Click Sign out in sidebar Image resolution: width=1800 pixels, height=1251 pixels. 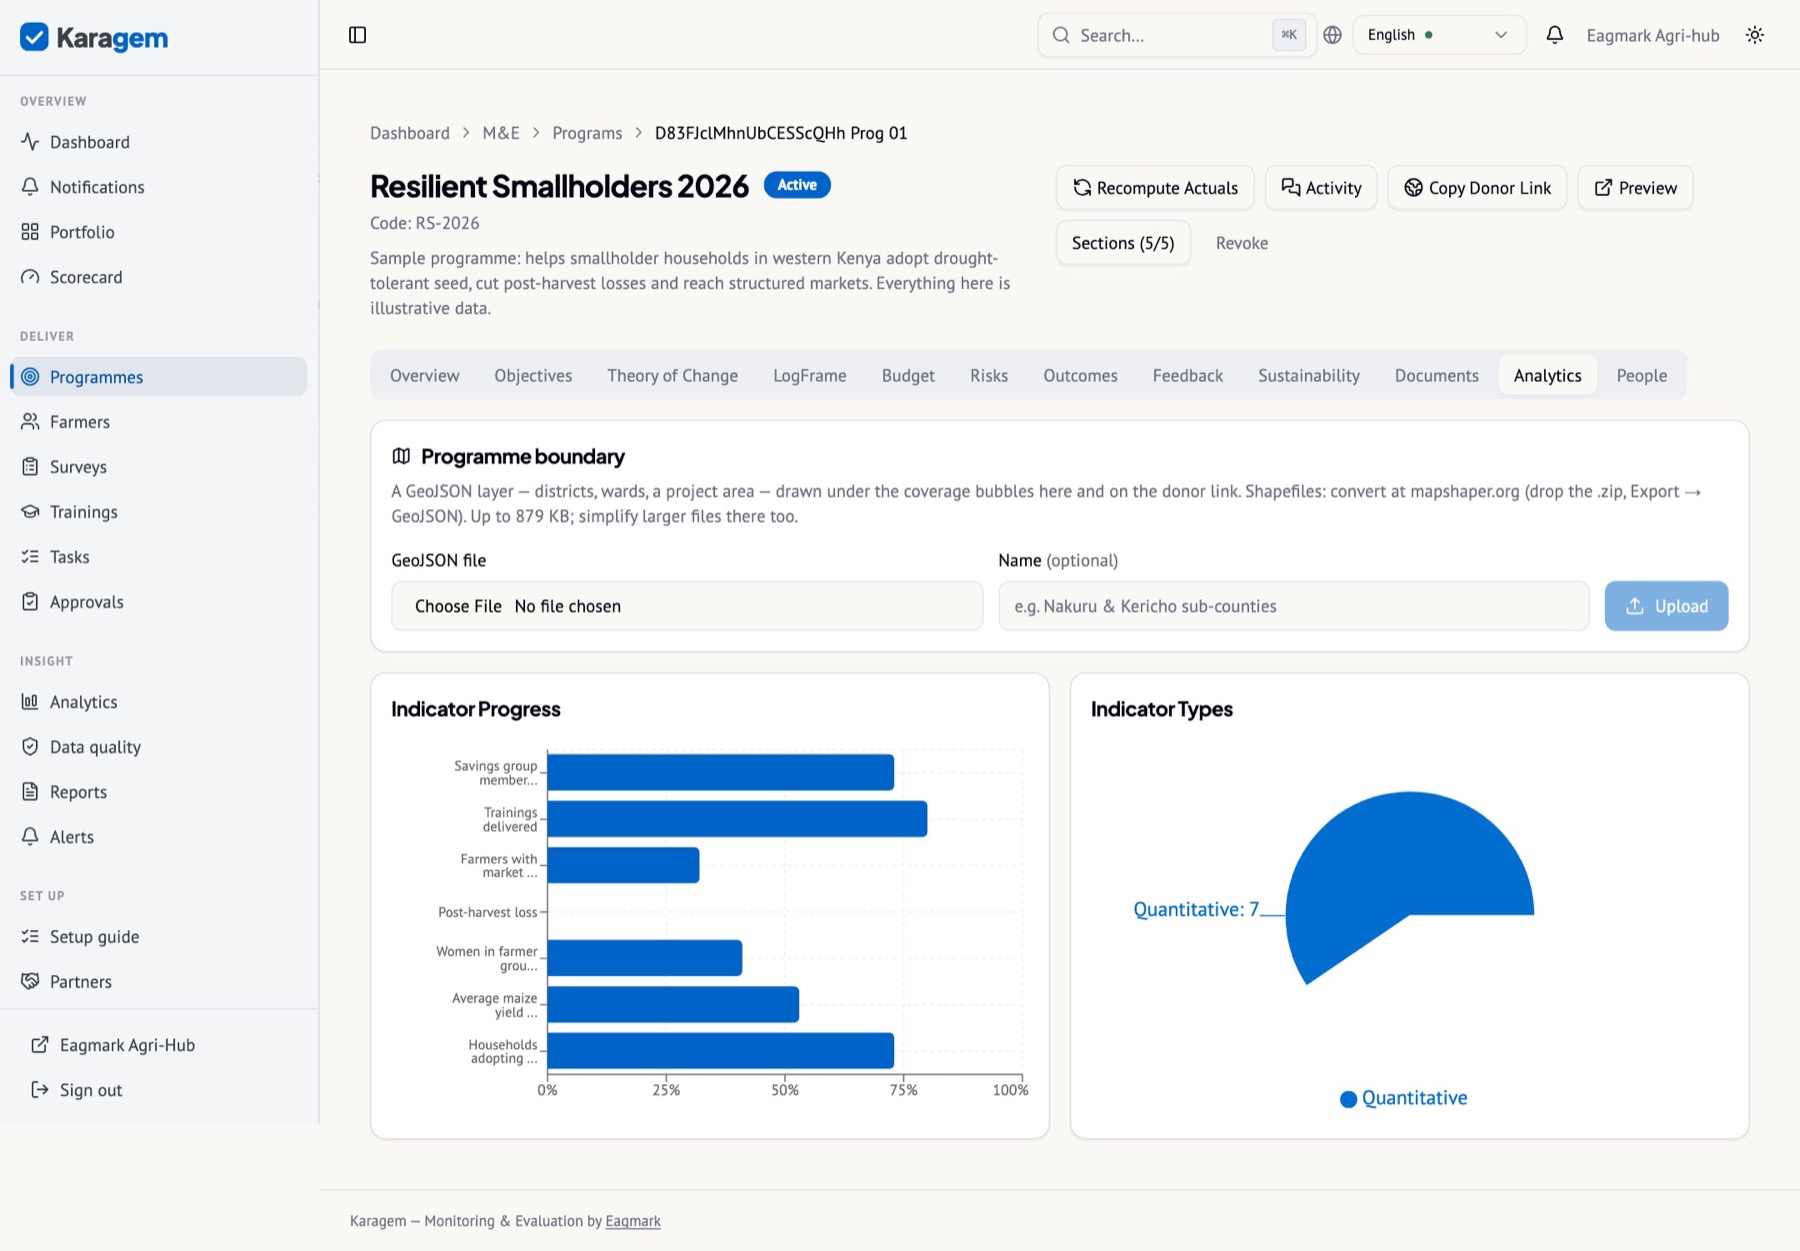[159, 1090]
